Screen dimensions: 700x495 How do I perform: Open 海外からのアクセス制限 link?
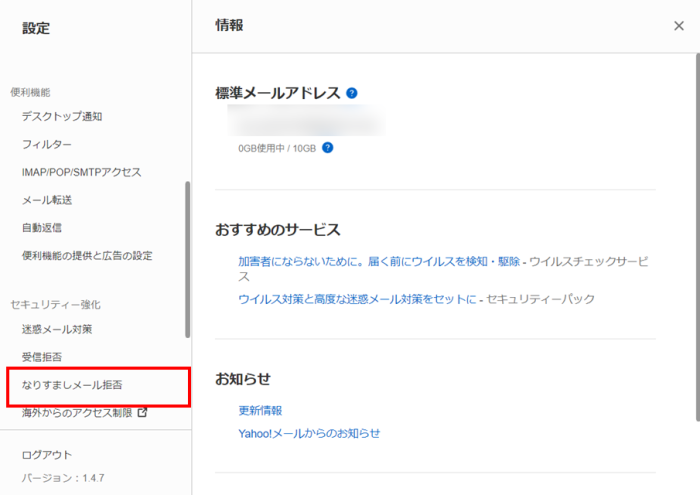click(x=76, y=412)
